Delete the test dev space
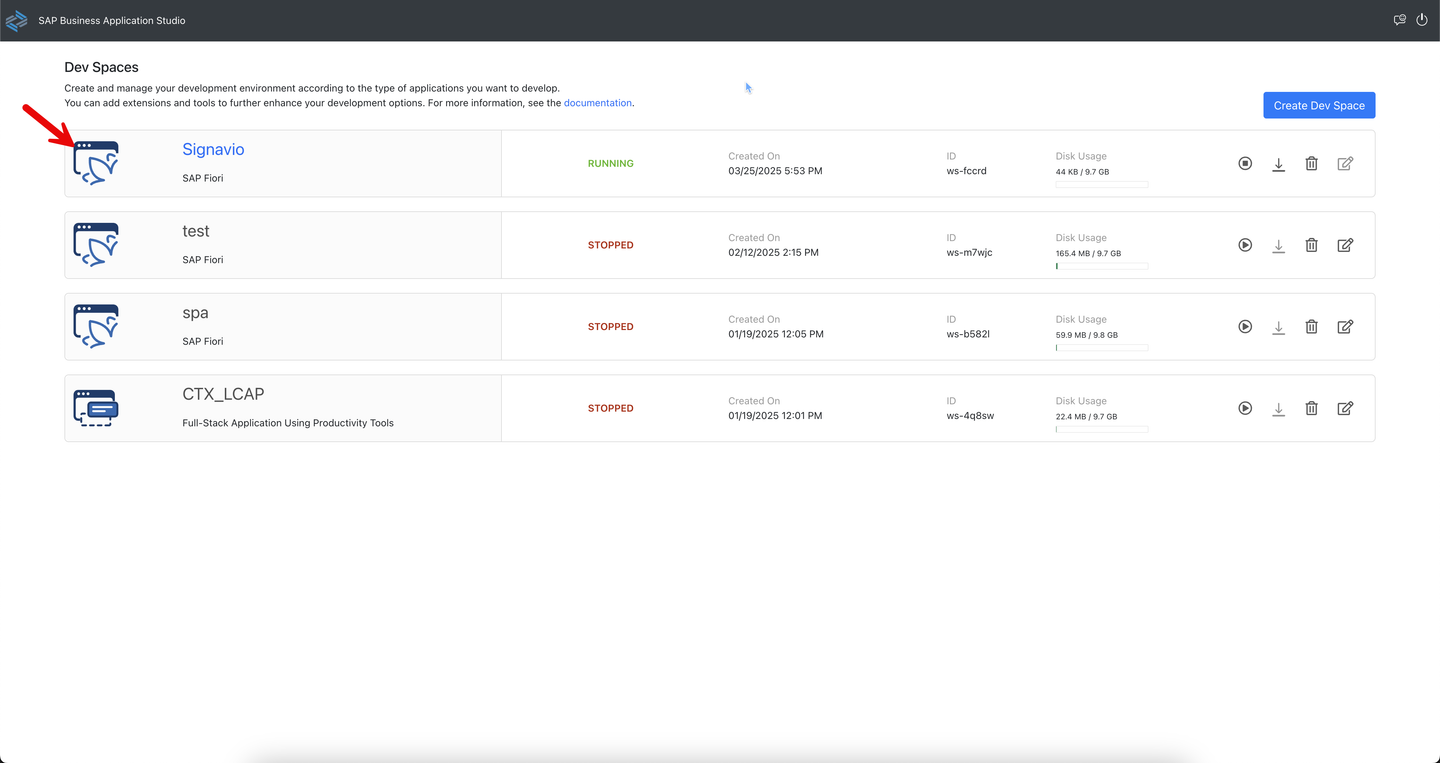 coord(1311,245)
